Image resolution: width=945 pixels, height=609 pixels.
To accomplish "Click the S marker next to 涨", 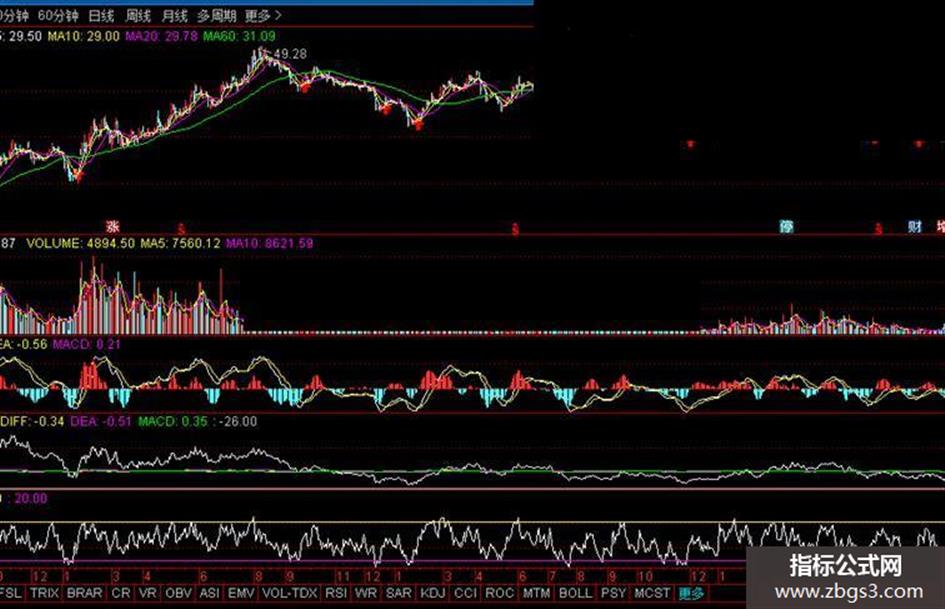I will (181, 229).
